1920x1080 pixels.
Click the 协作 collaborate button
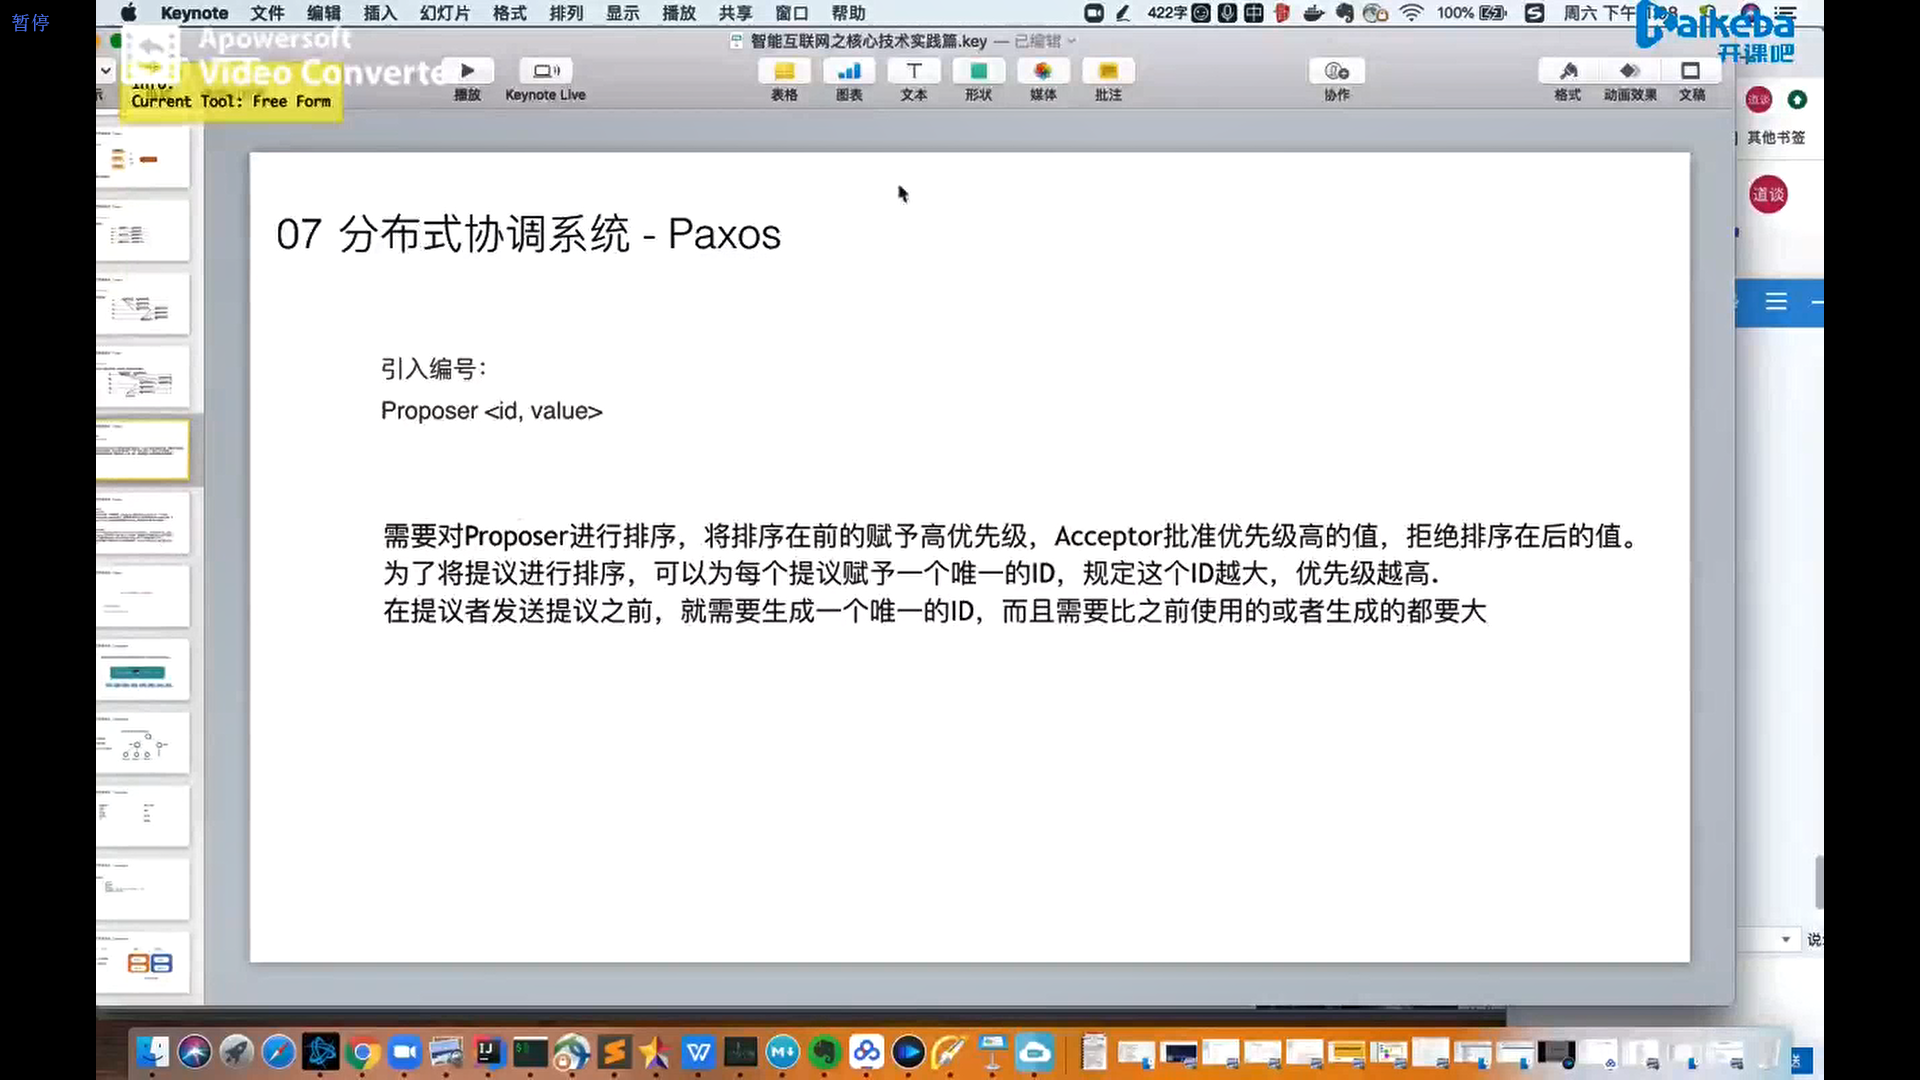tap(1337, 71)
